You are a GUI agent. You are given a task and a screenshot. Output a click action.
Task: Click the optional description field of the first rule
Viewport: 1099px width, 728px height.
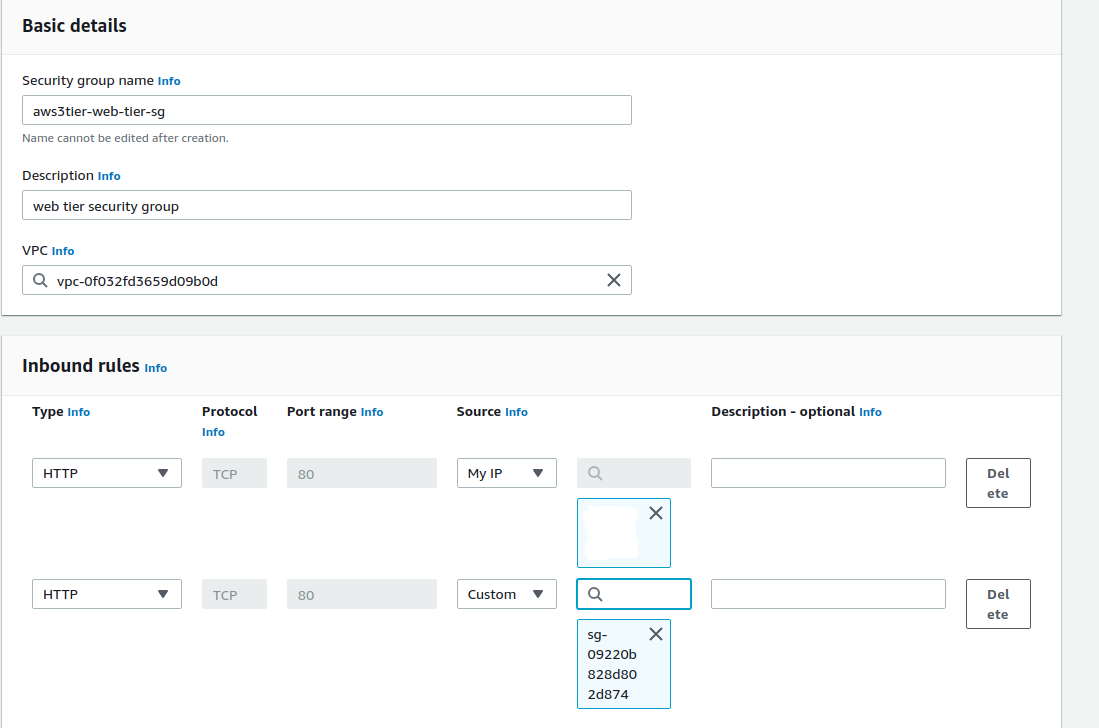click(x=828, y=472)
